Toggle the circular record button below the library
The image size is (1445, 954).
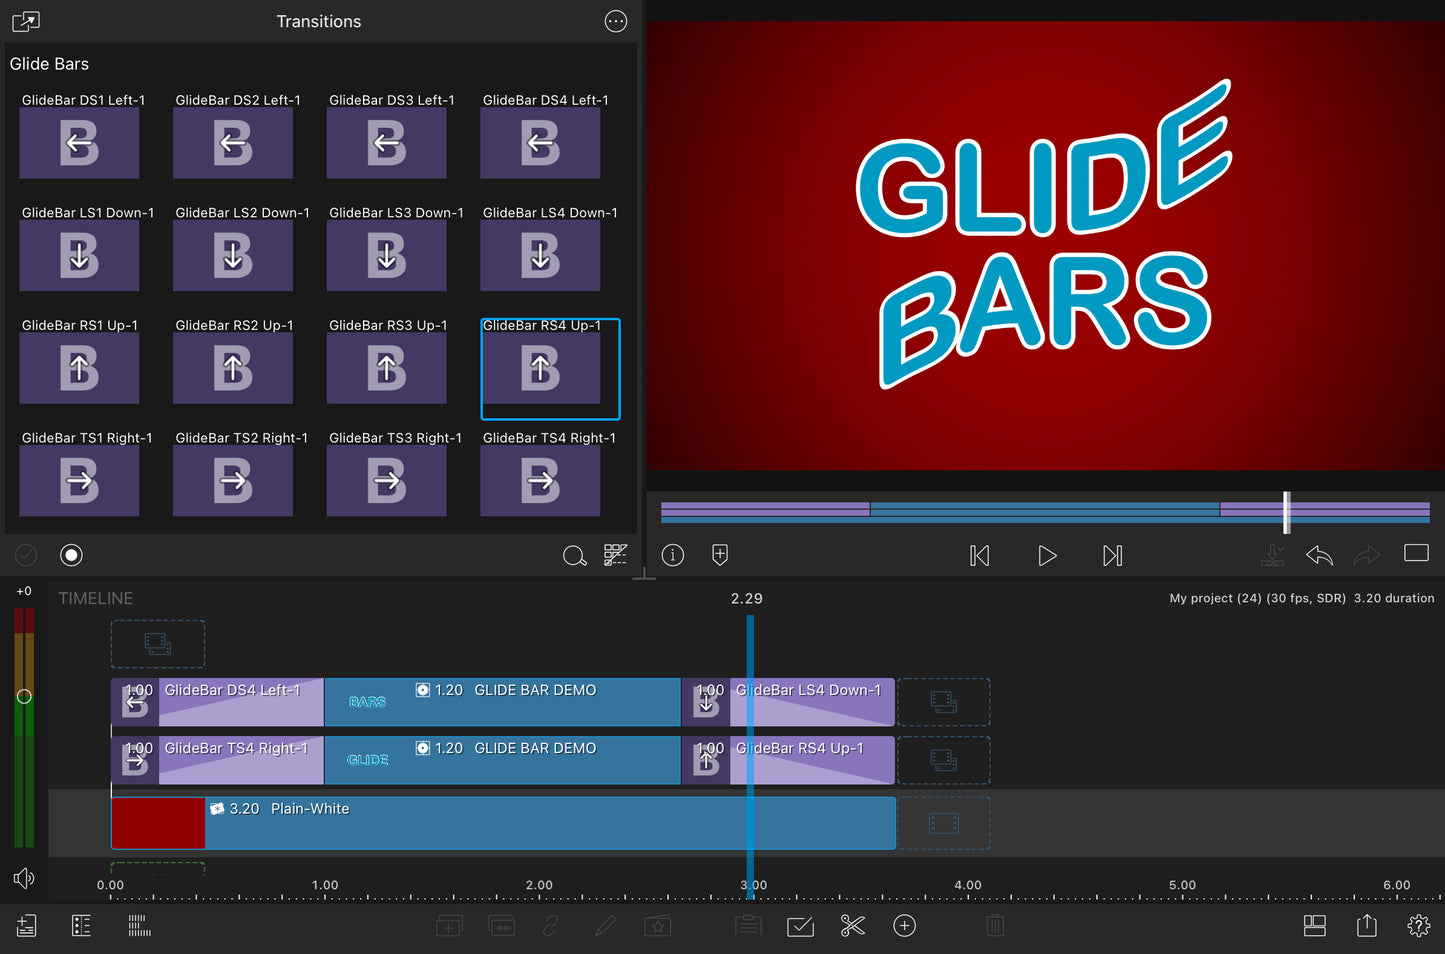tap(71, 555)
